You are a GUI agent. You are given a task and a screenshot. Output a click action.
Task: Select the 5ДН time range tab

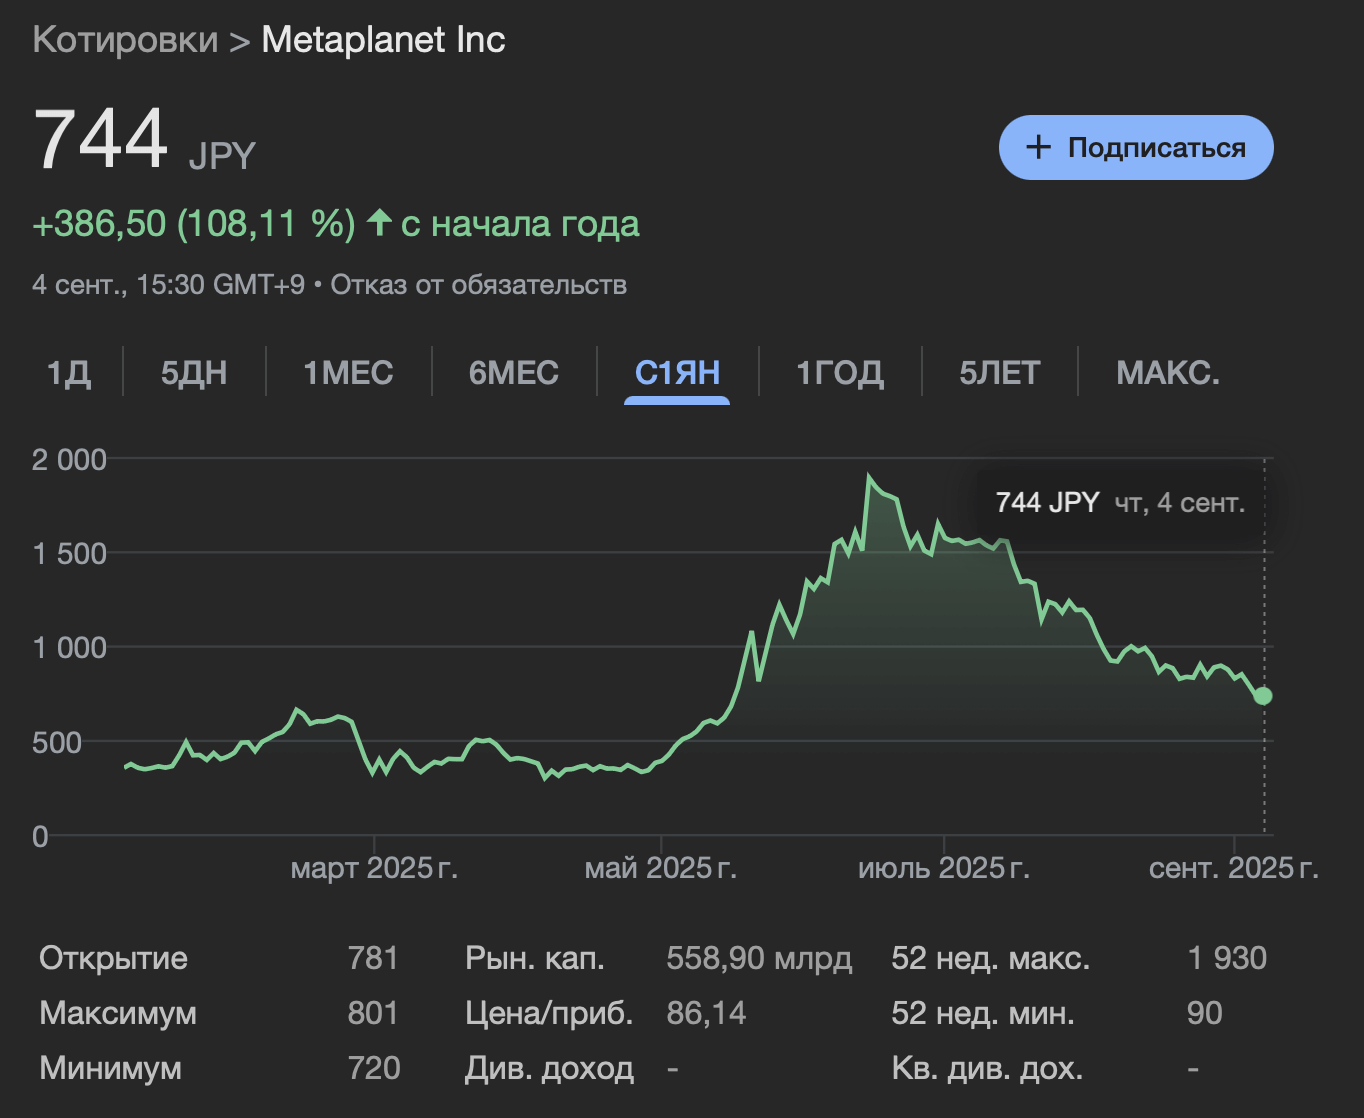(x=194, y=373)
